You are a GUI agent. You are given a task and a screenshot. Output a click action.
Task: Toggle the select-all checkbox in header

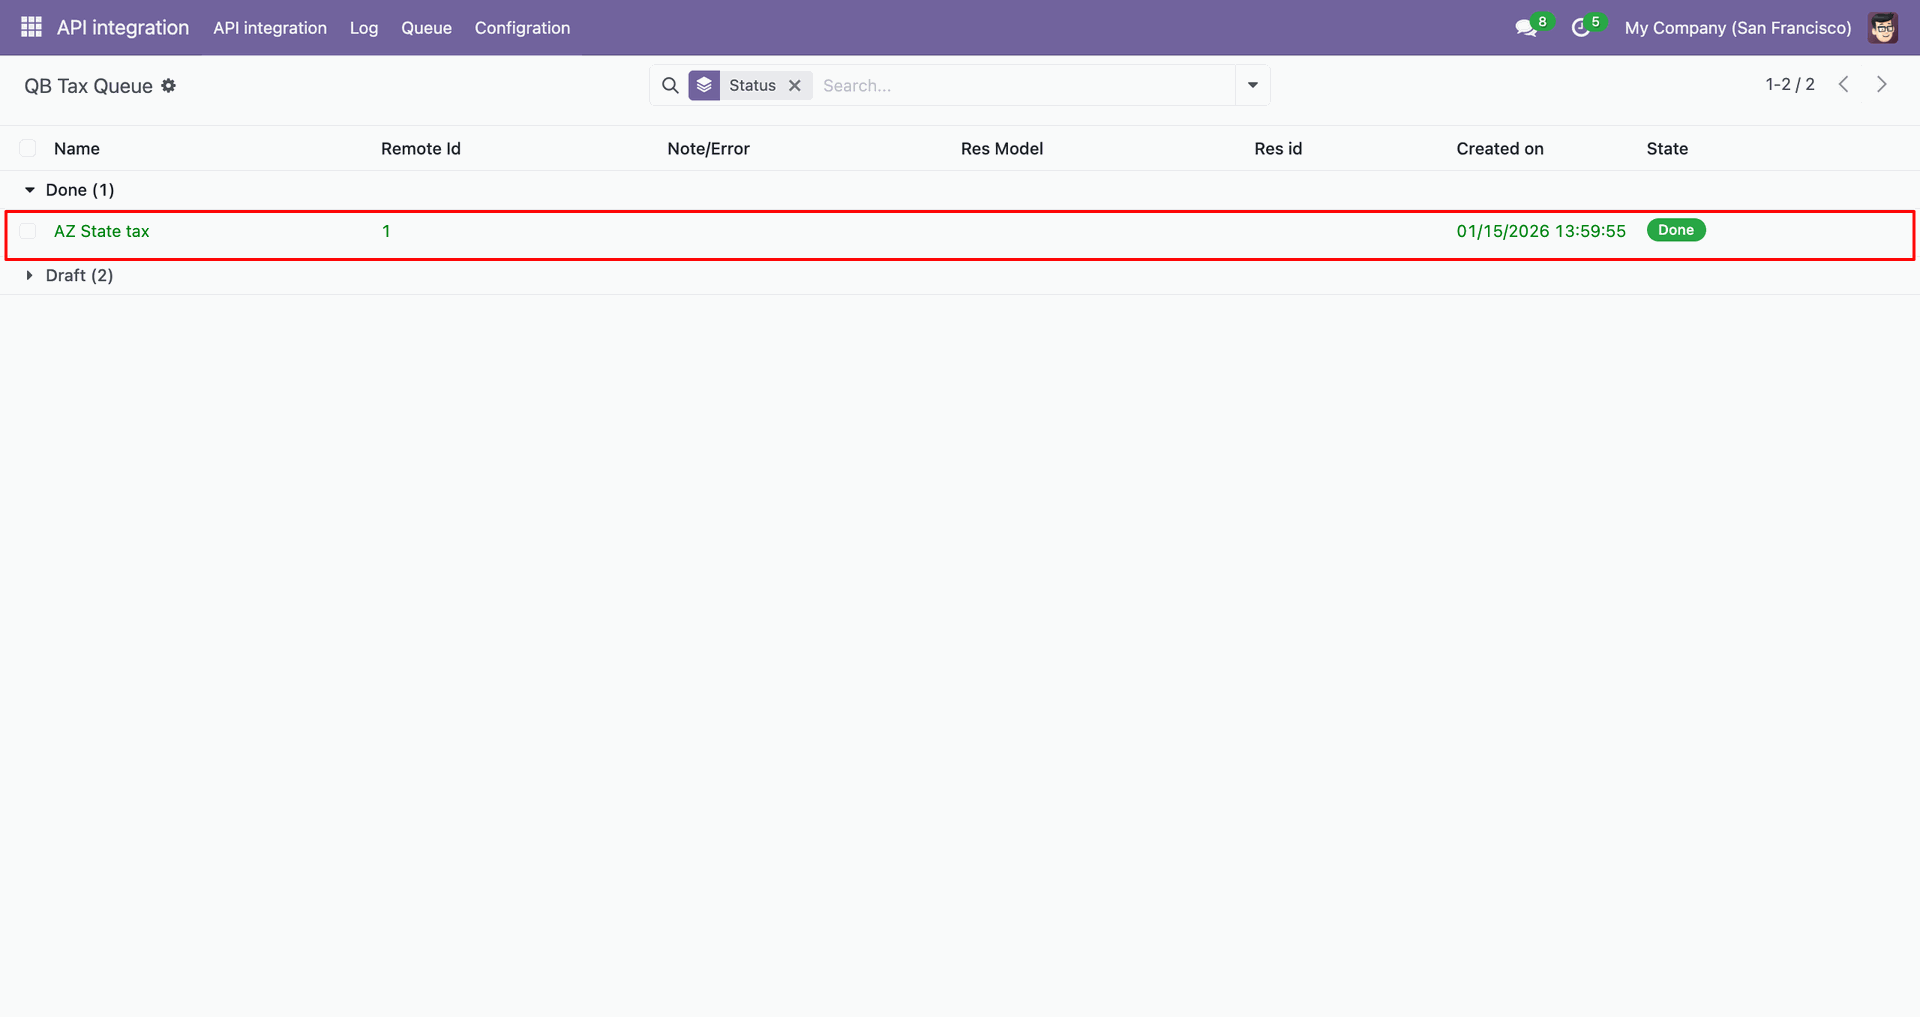point(28,148)
